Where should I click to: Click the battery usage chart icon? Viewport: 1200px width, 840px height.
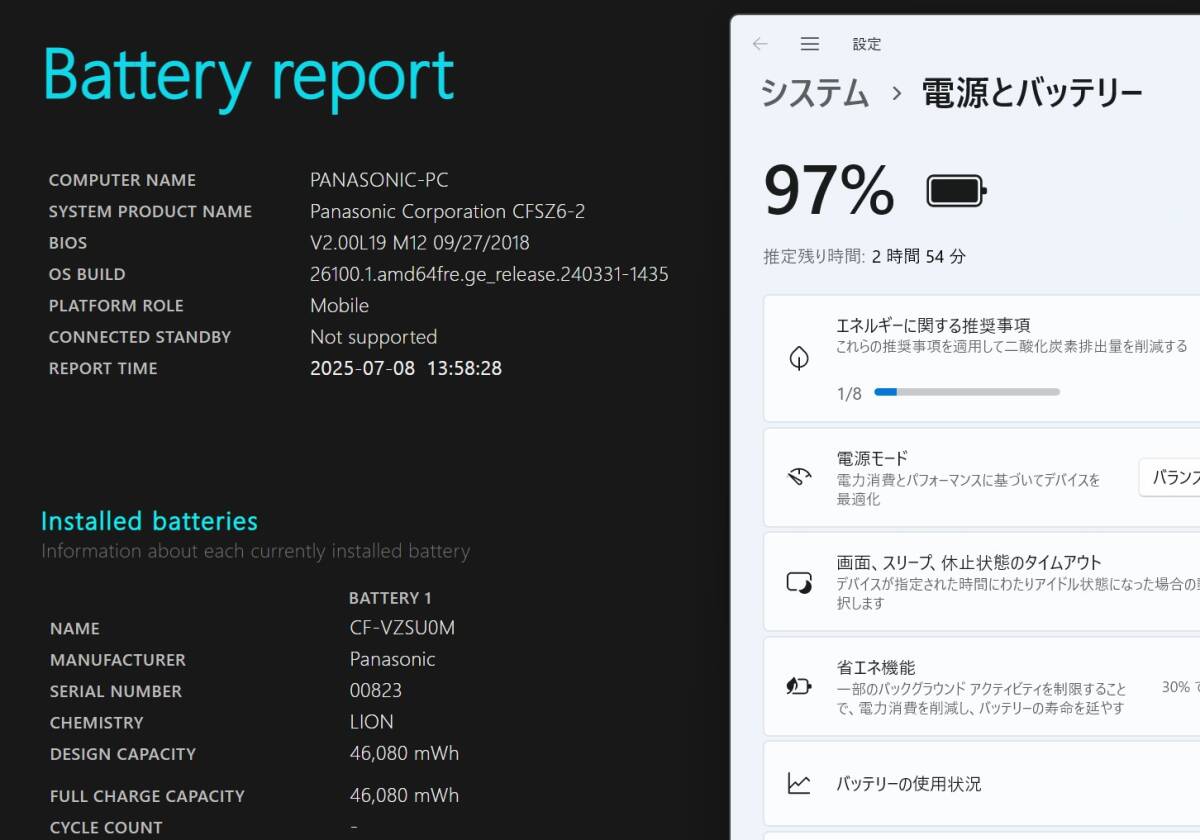coord(799,783)
